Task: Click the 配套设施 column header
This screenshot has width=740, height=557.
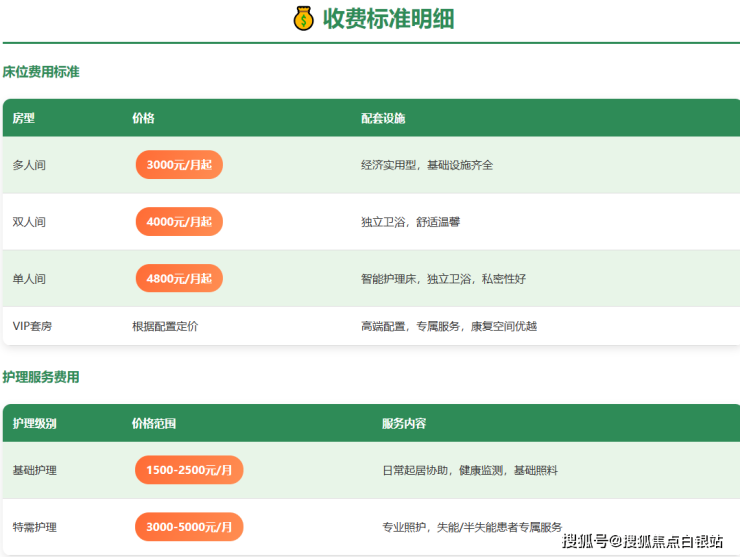Action: click(383, 118)
